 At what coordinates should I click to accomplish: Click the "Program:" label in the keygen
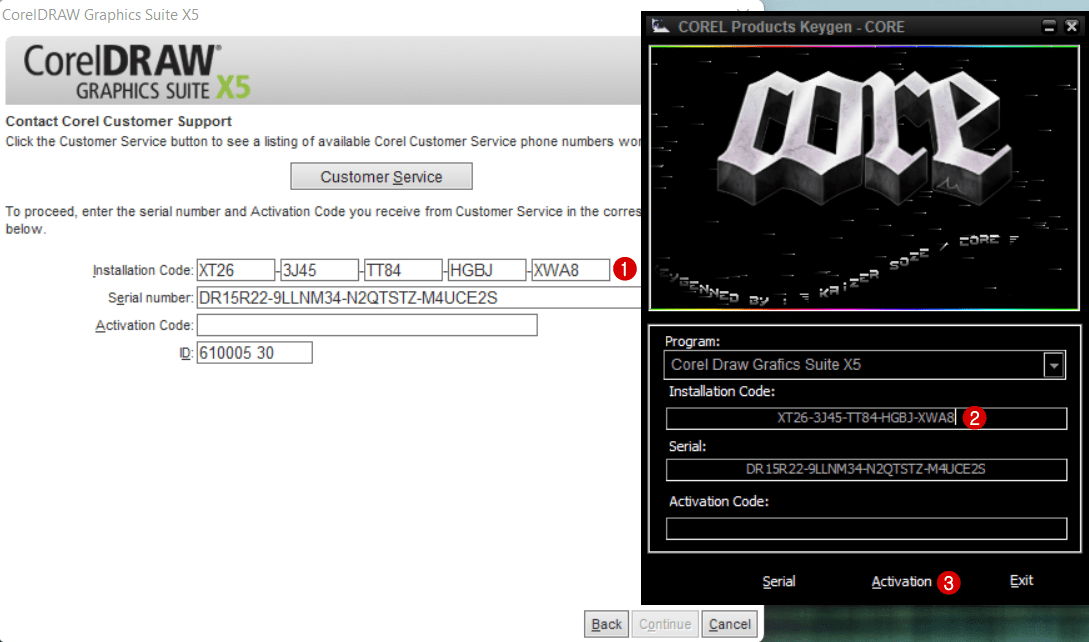pyautogui.click(x=692, y=341)
